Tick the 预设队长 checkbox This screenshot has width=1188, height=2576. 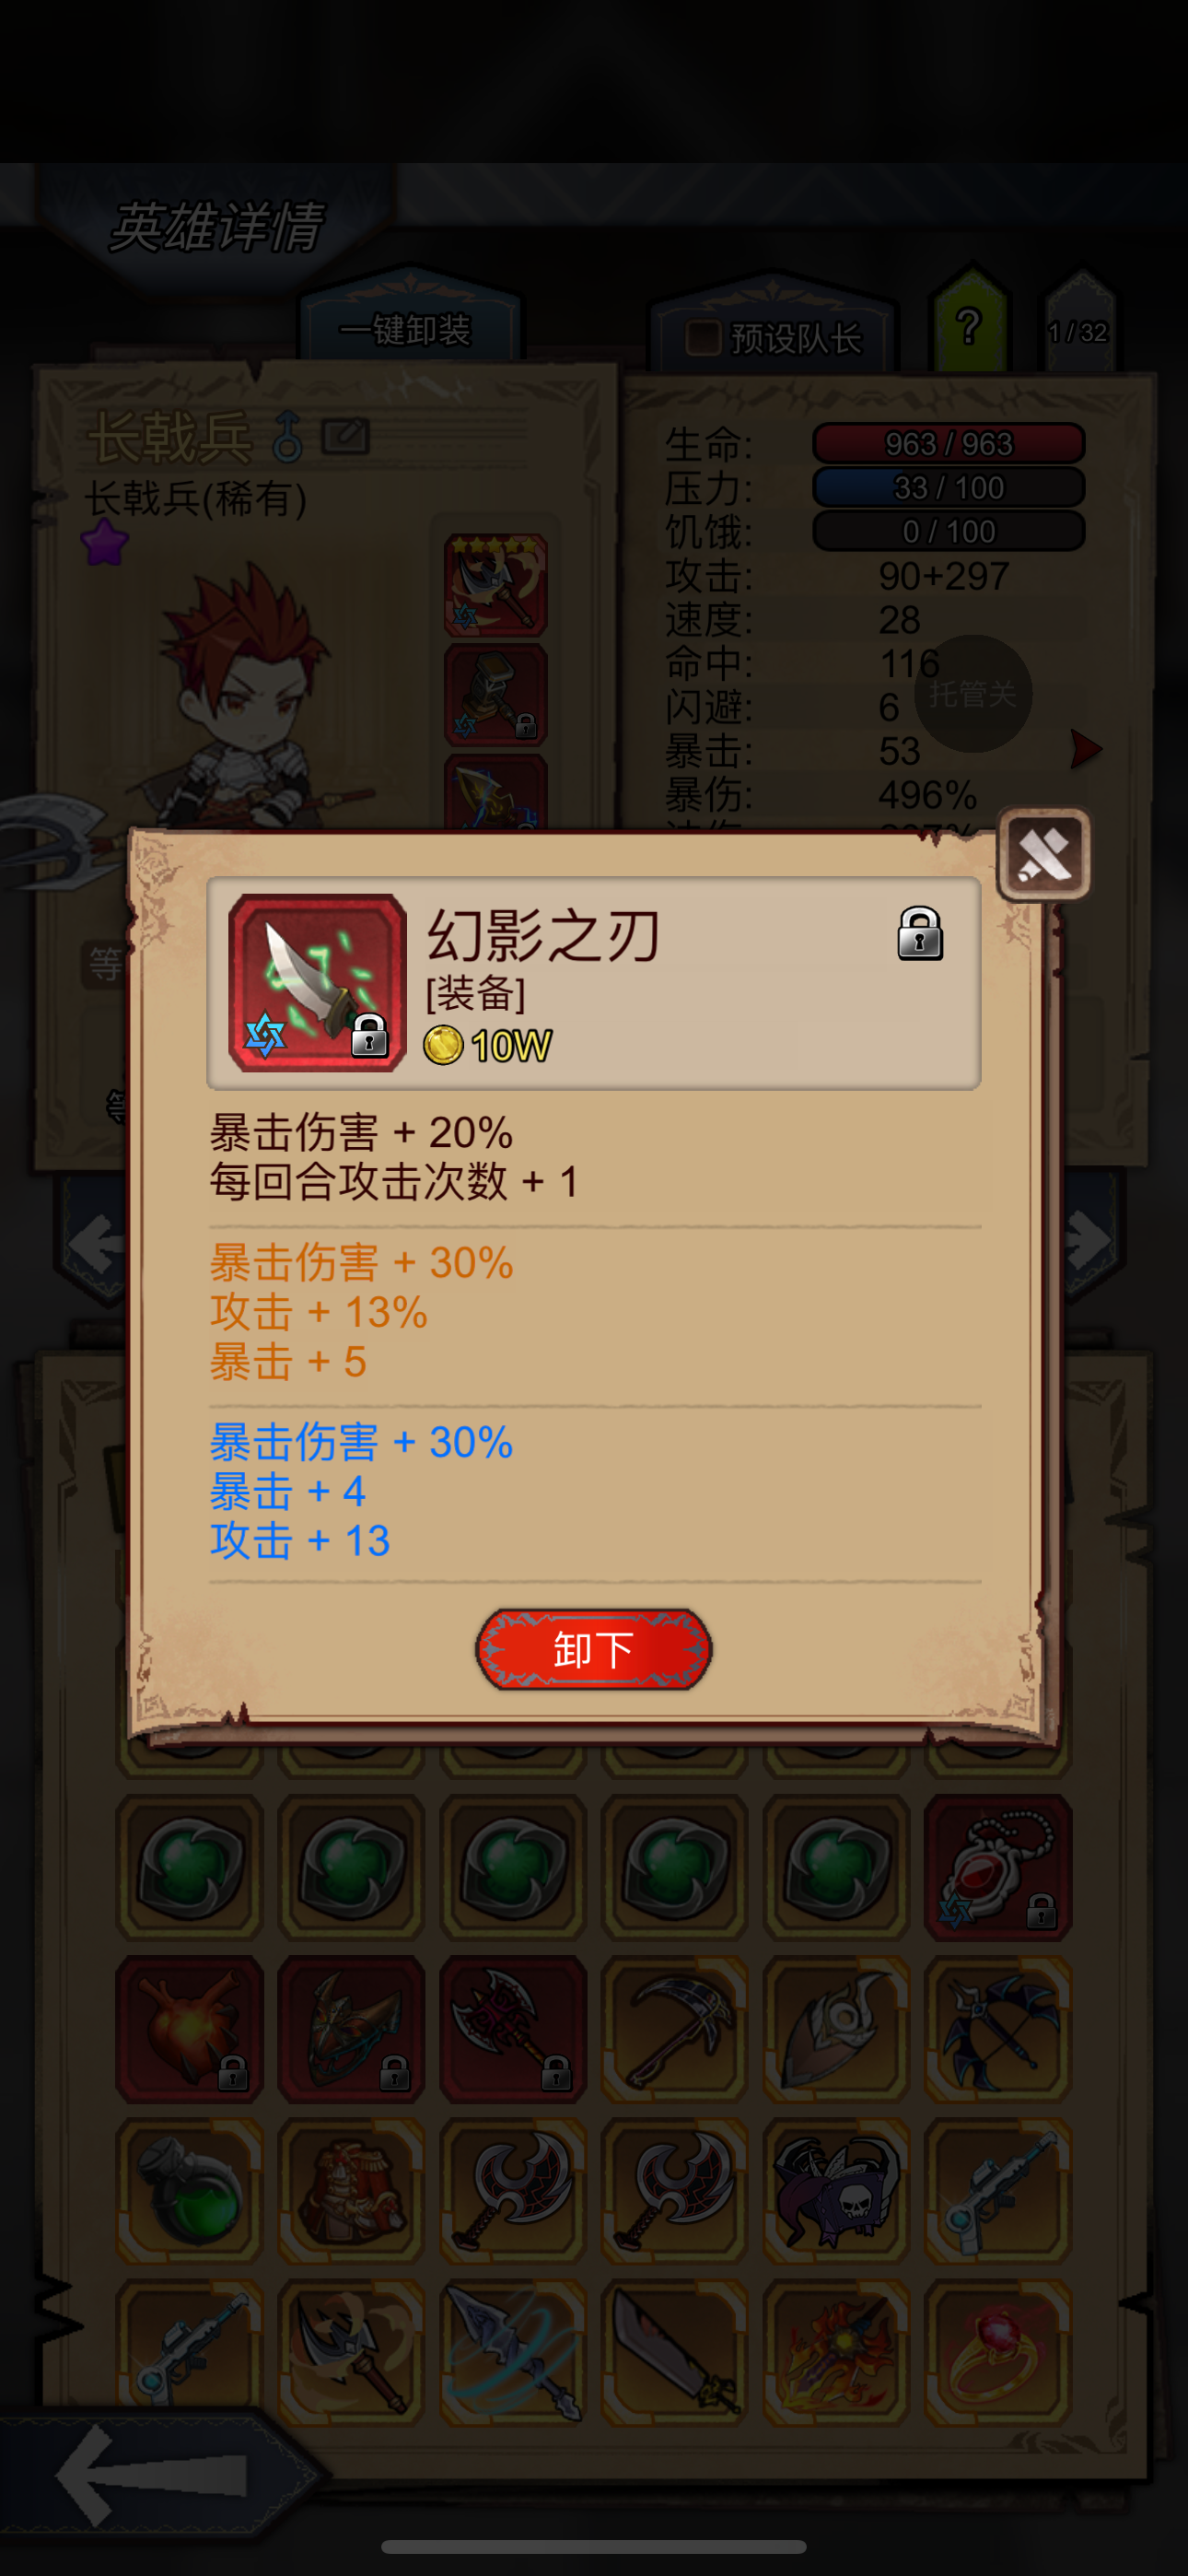(703, 337)
